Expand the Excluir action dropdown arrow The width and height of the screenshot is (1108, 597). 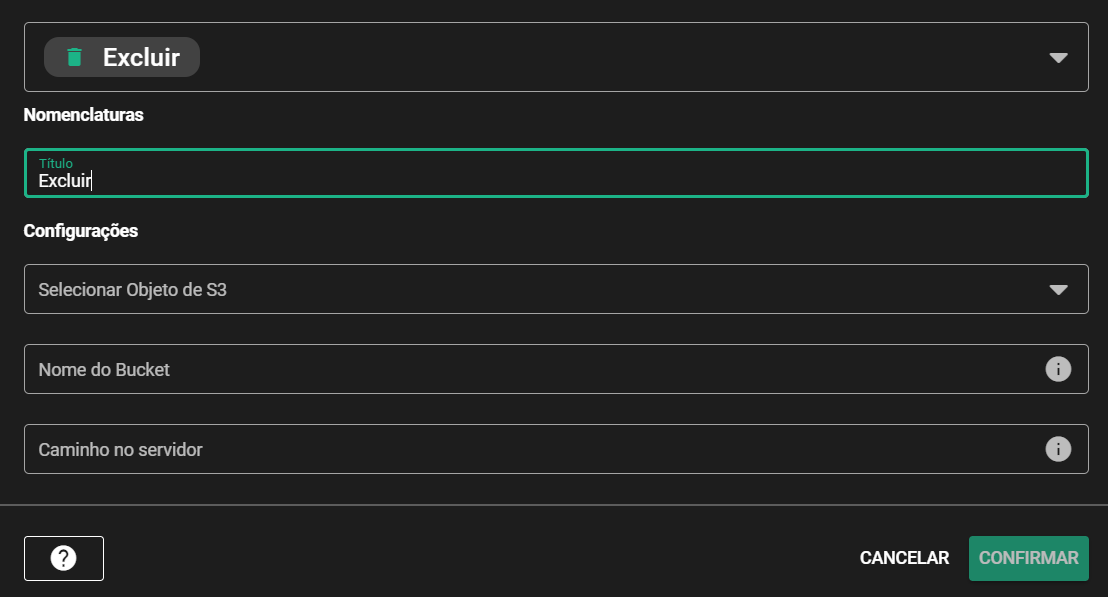point(1059,58)
